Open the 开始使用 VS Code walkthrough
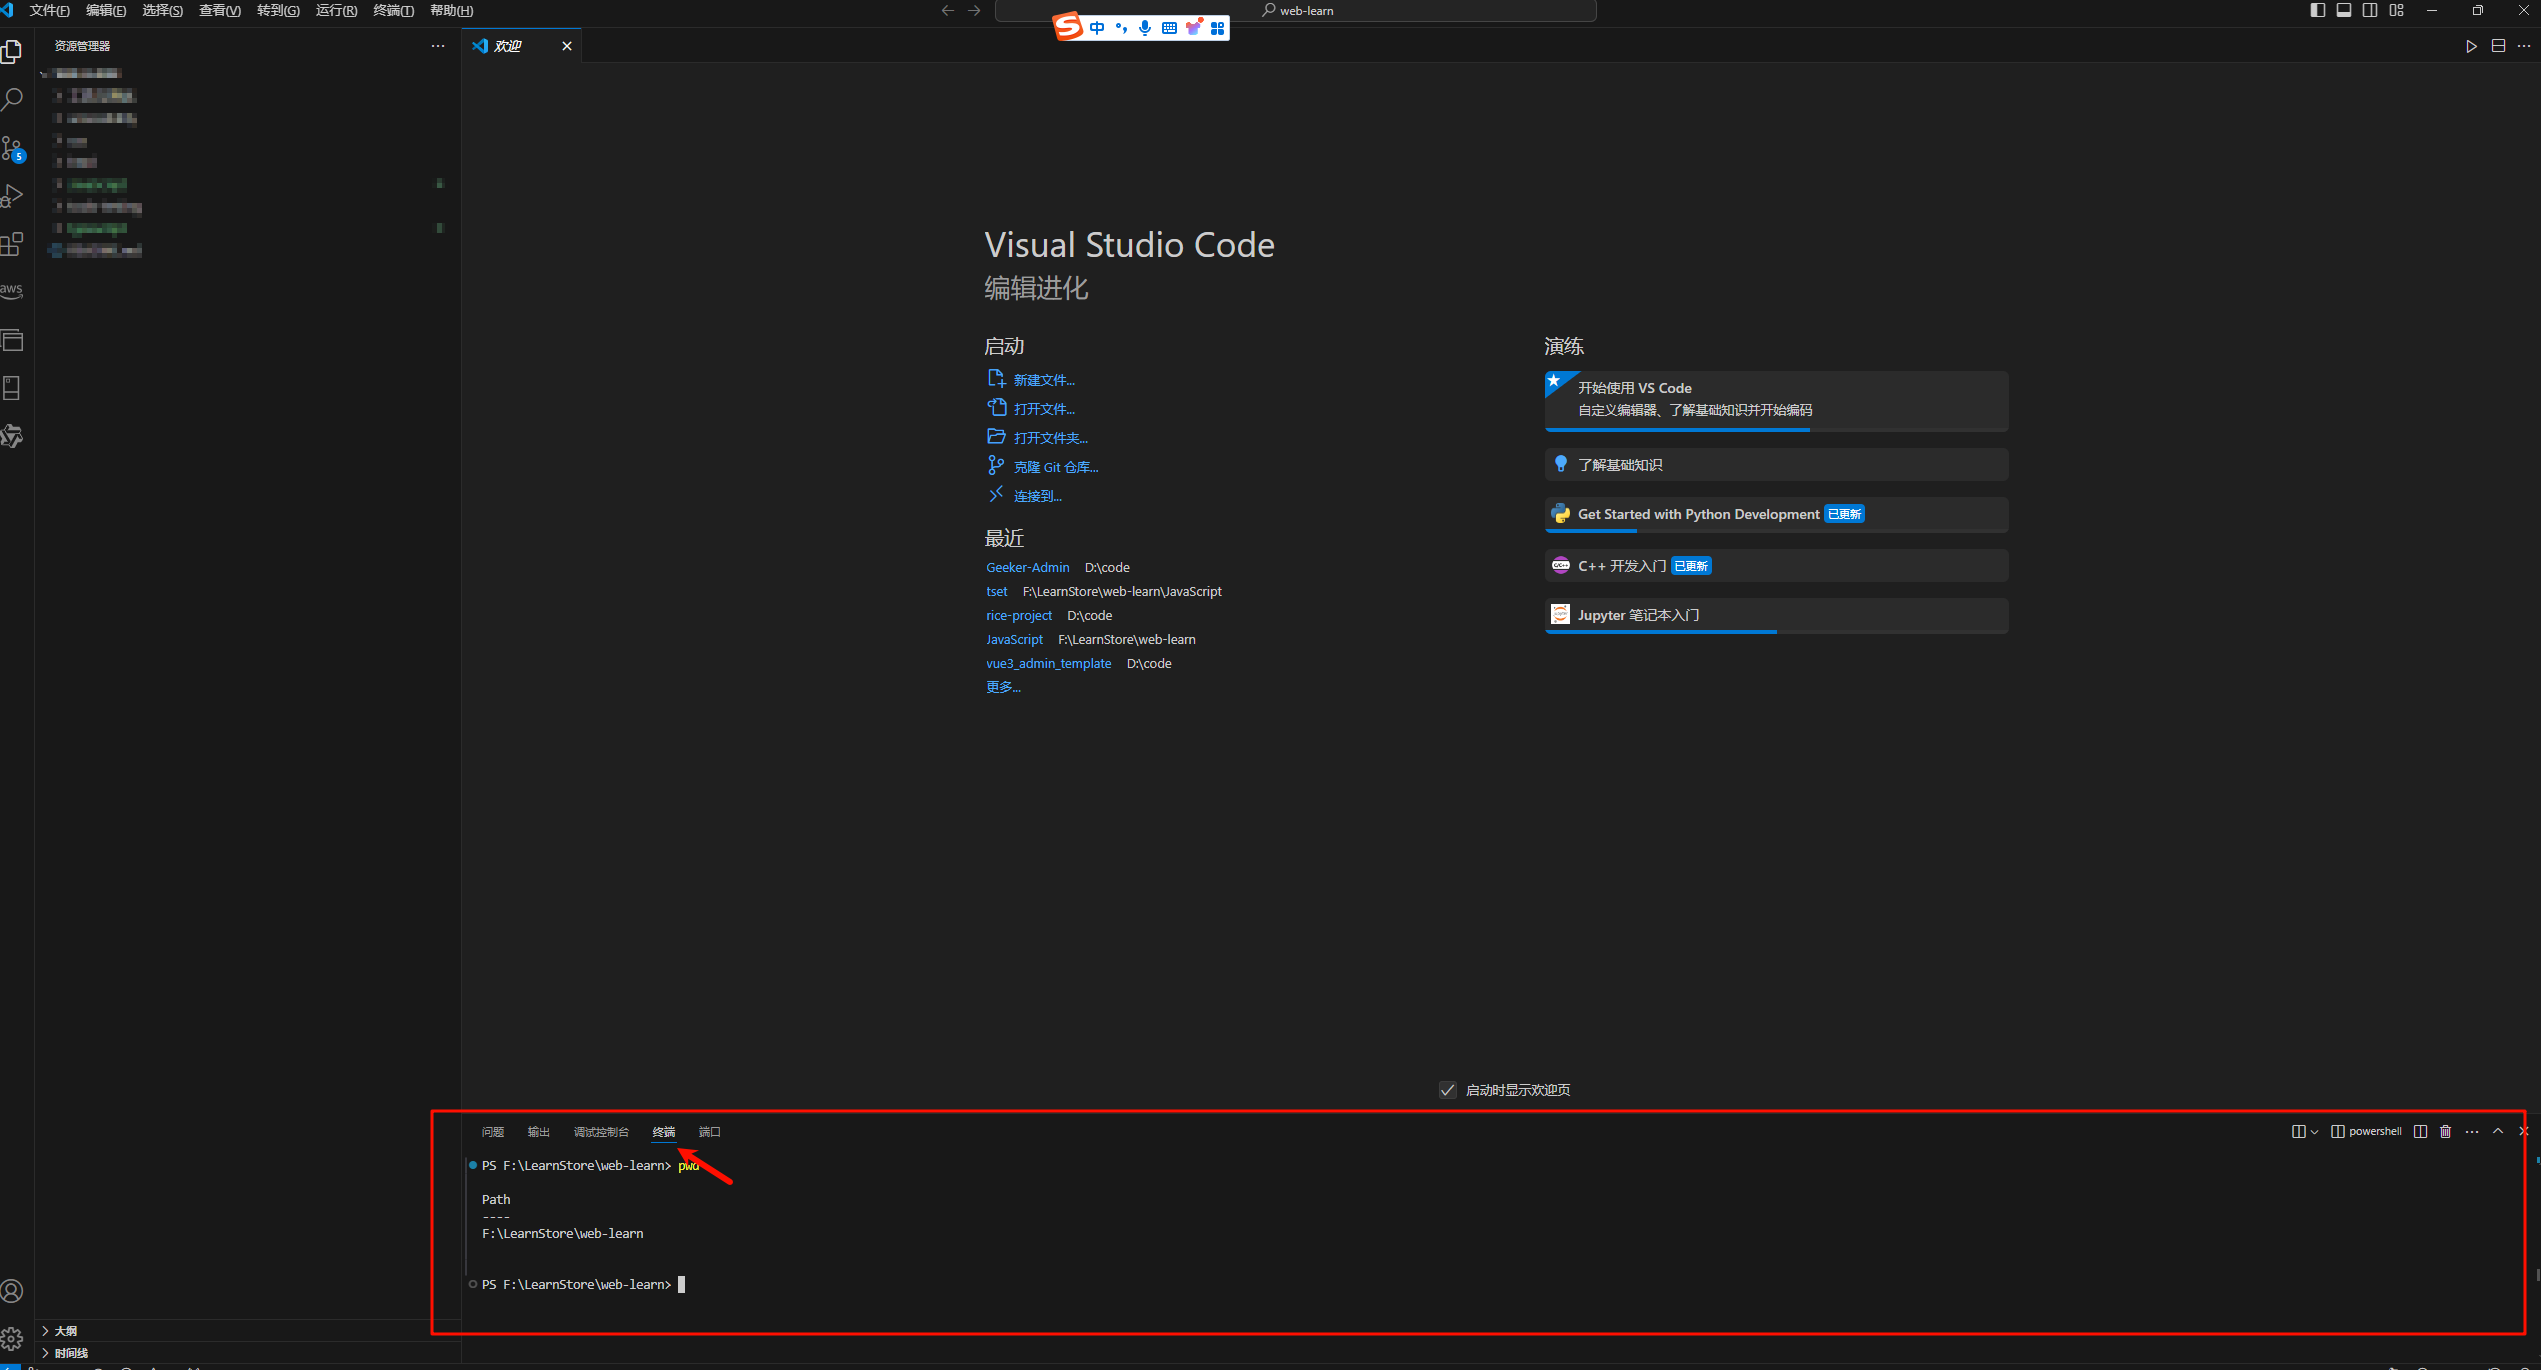Image resolution: width=2541 pixels, height=1370 pixels. point(1776,400)
